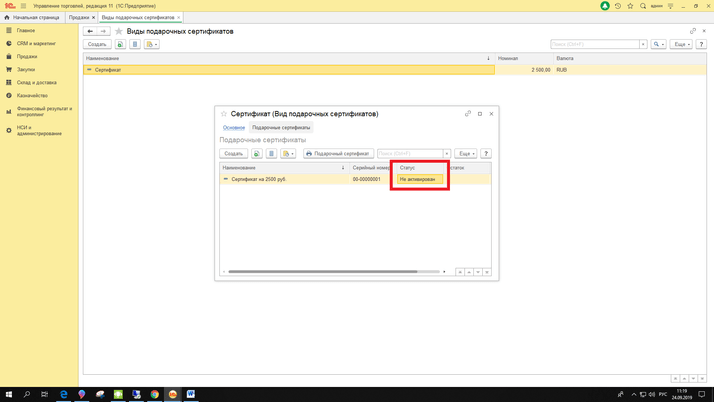714x402 pixels.
Task: Click the hamburger main menu icon
Action: 23,6
